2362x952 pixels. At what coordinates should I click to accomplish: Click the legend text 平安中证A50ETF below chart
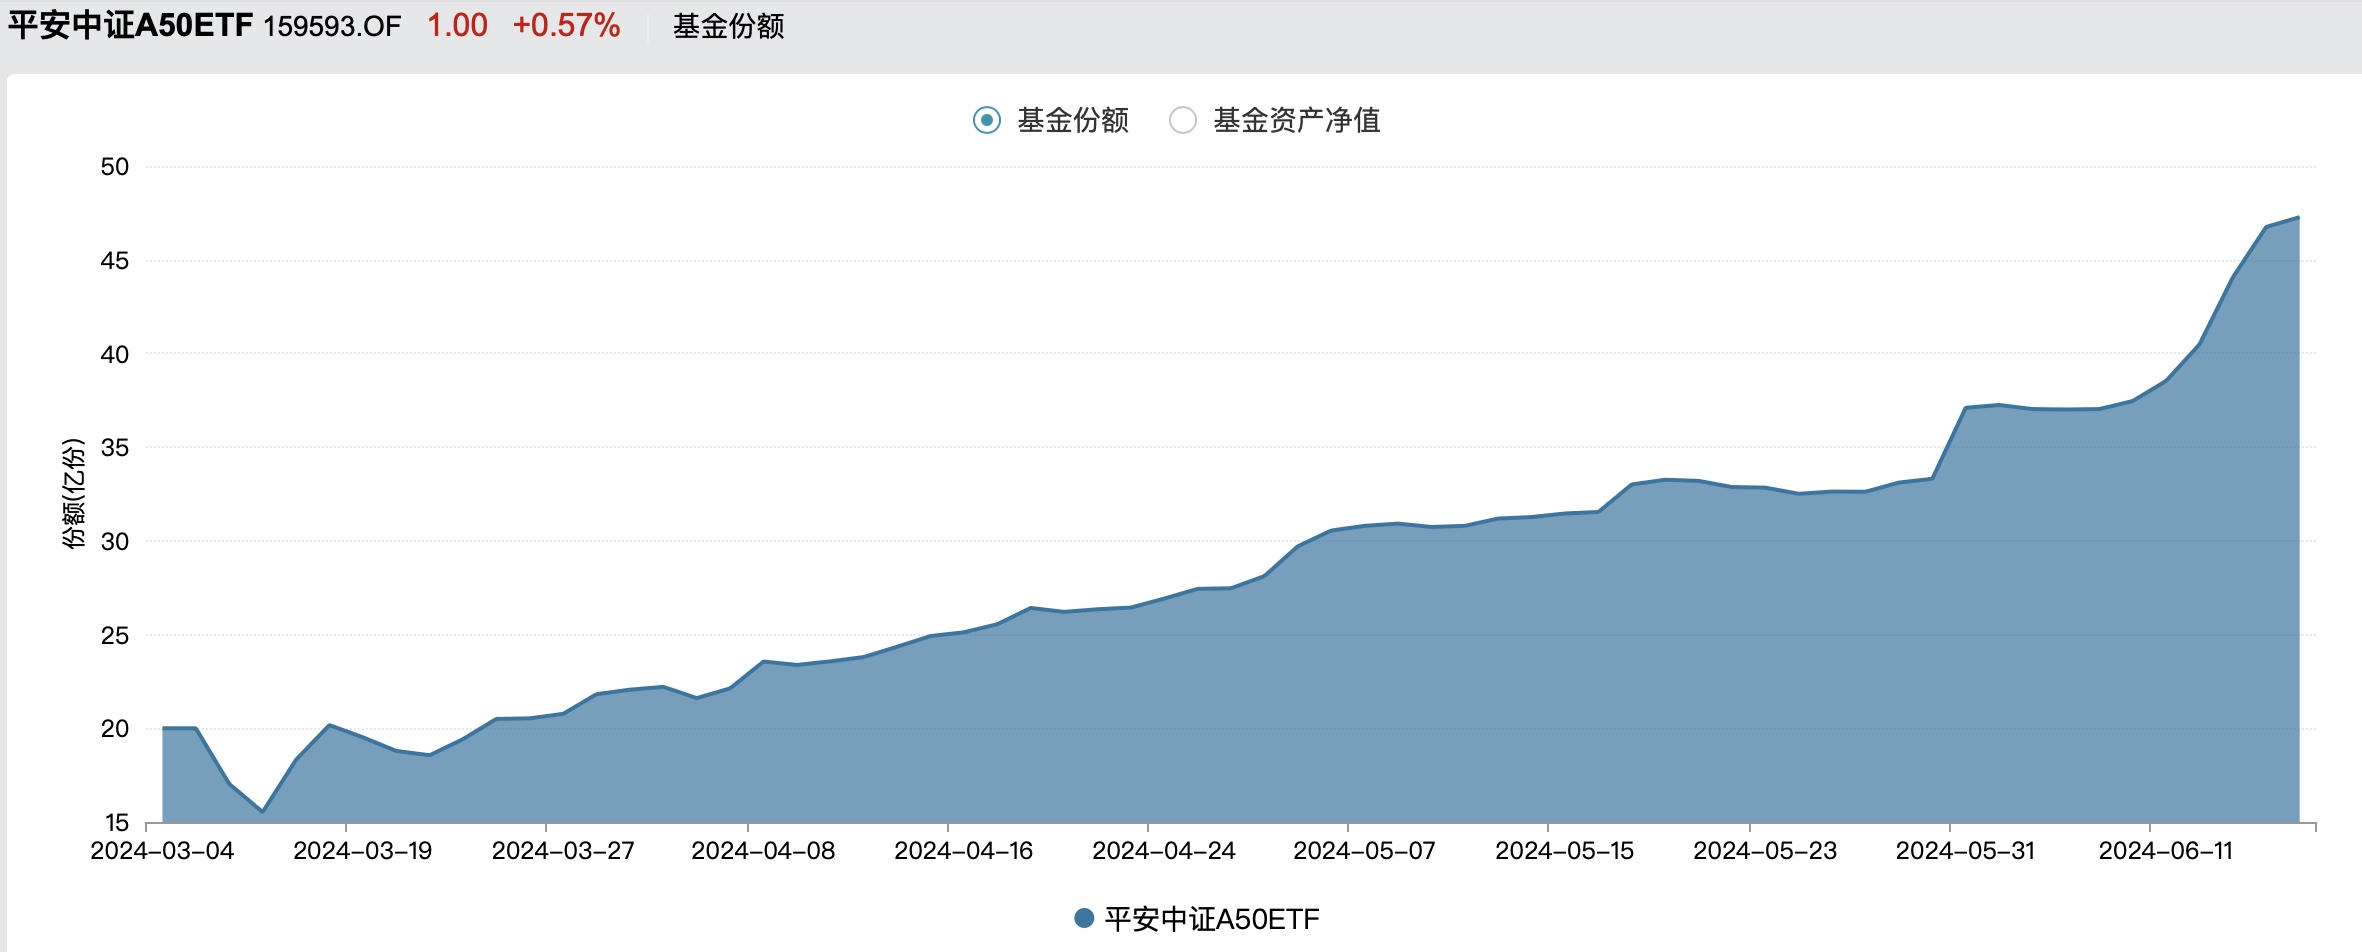[x=1211, y=919]
